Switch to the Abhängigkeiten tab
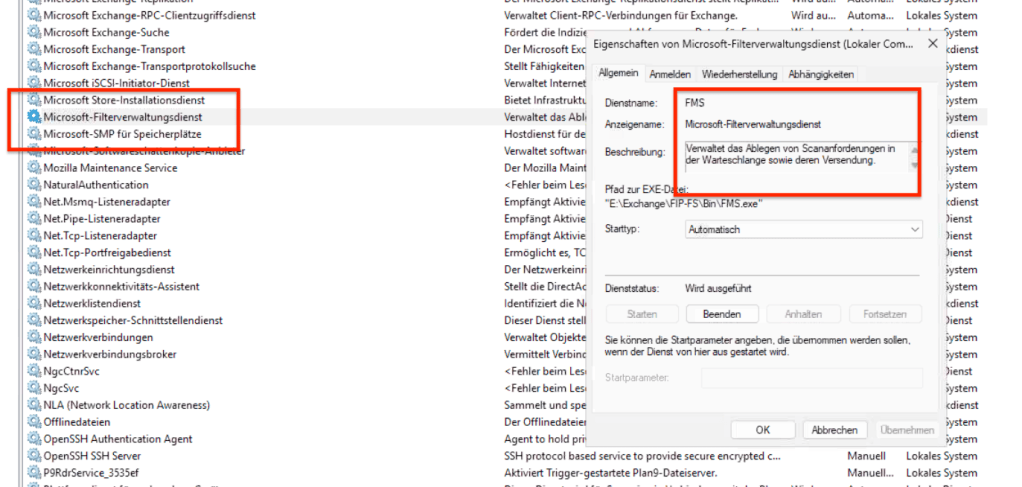The image size is (1022, 487). pos(821,74)
